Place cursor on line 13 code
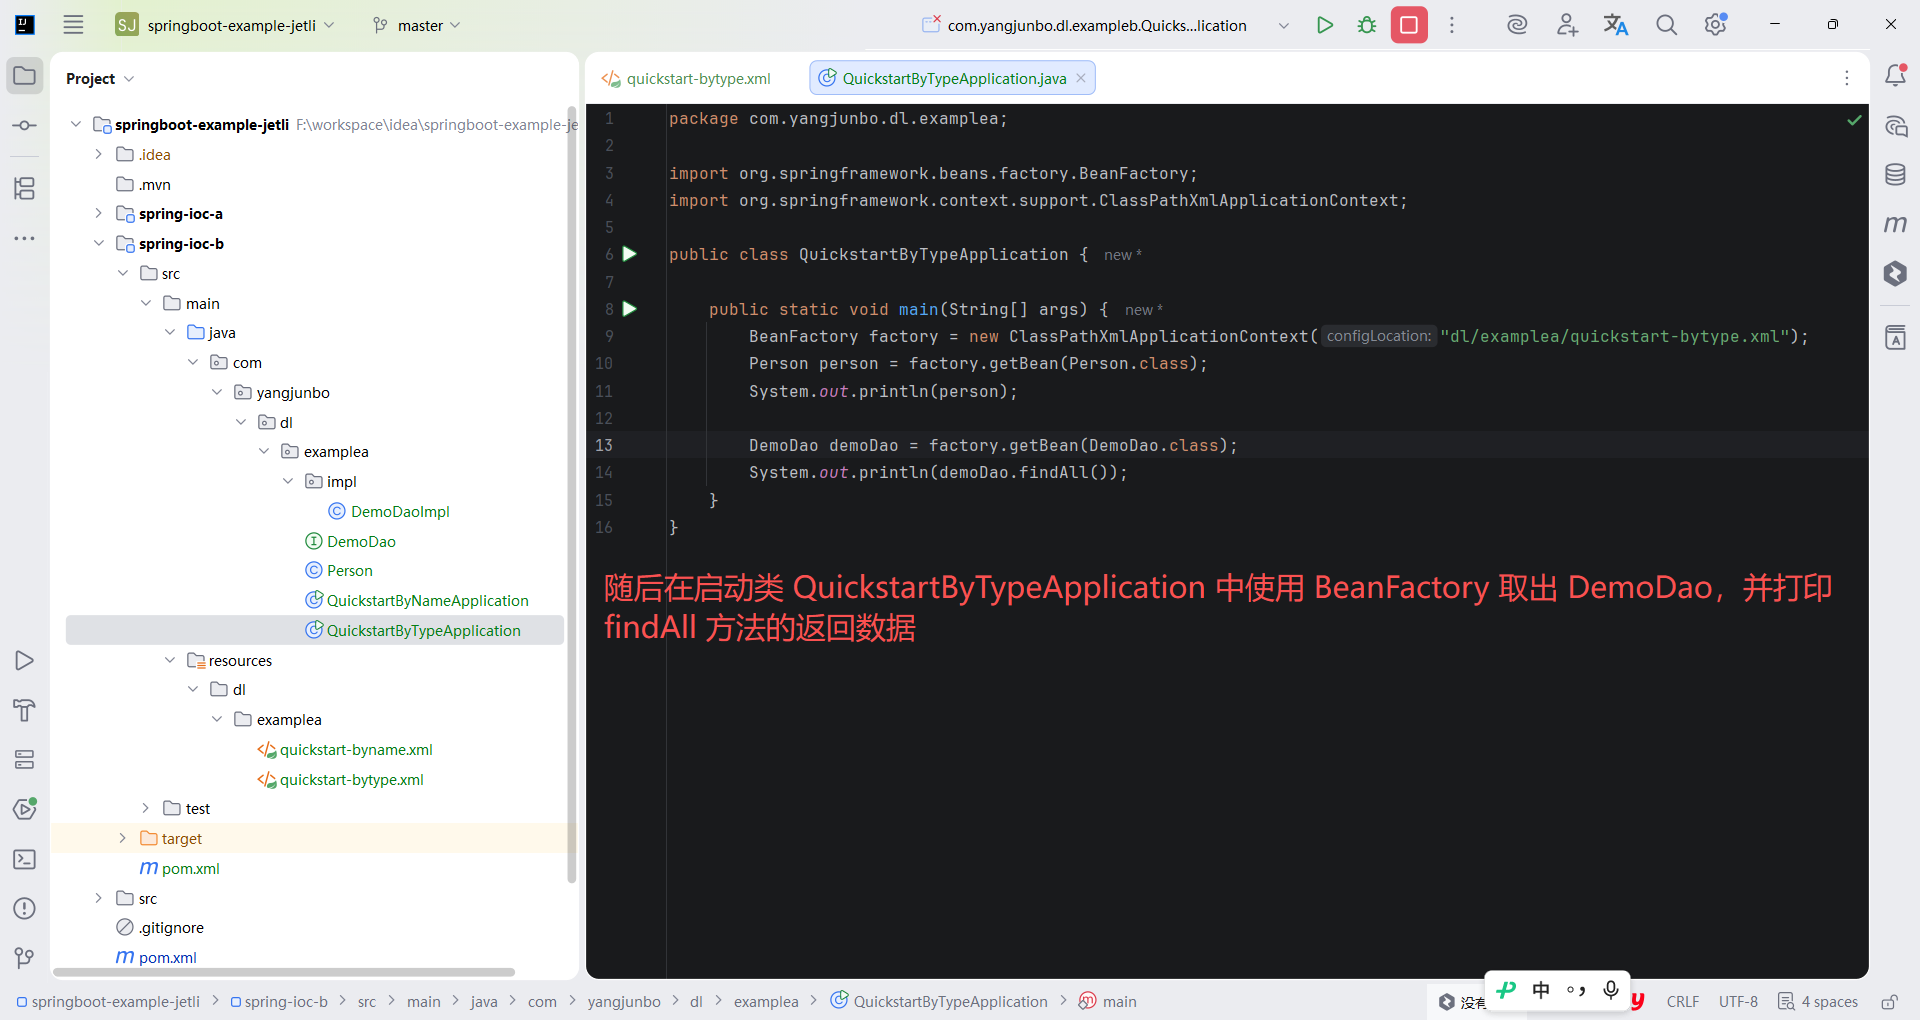This screenshot has width=1920, height=1020. [x=993, y=445]
